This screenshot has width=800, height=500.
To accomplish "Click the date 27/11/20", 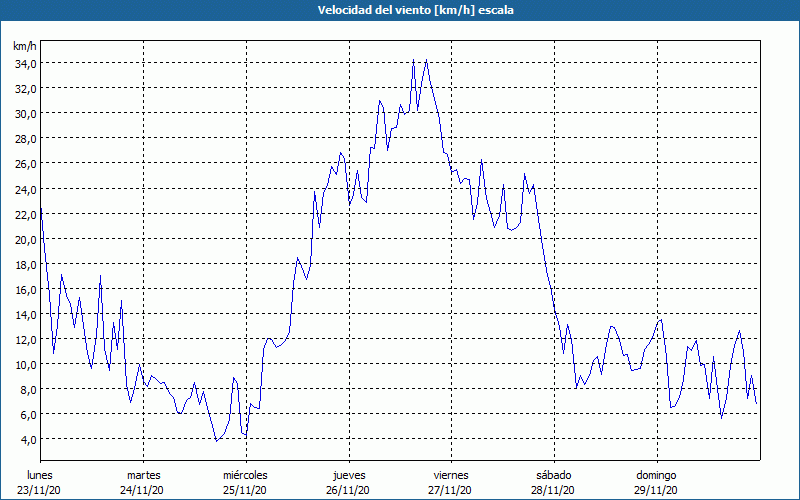I will click(450, 490).
